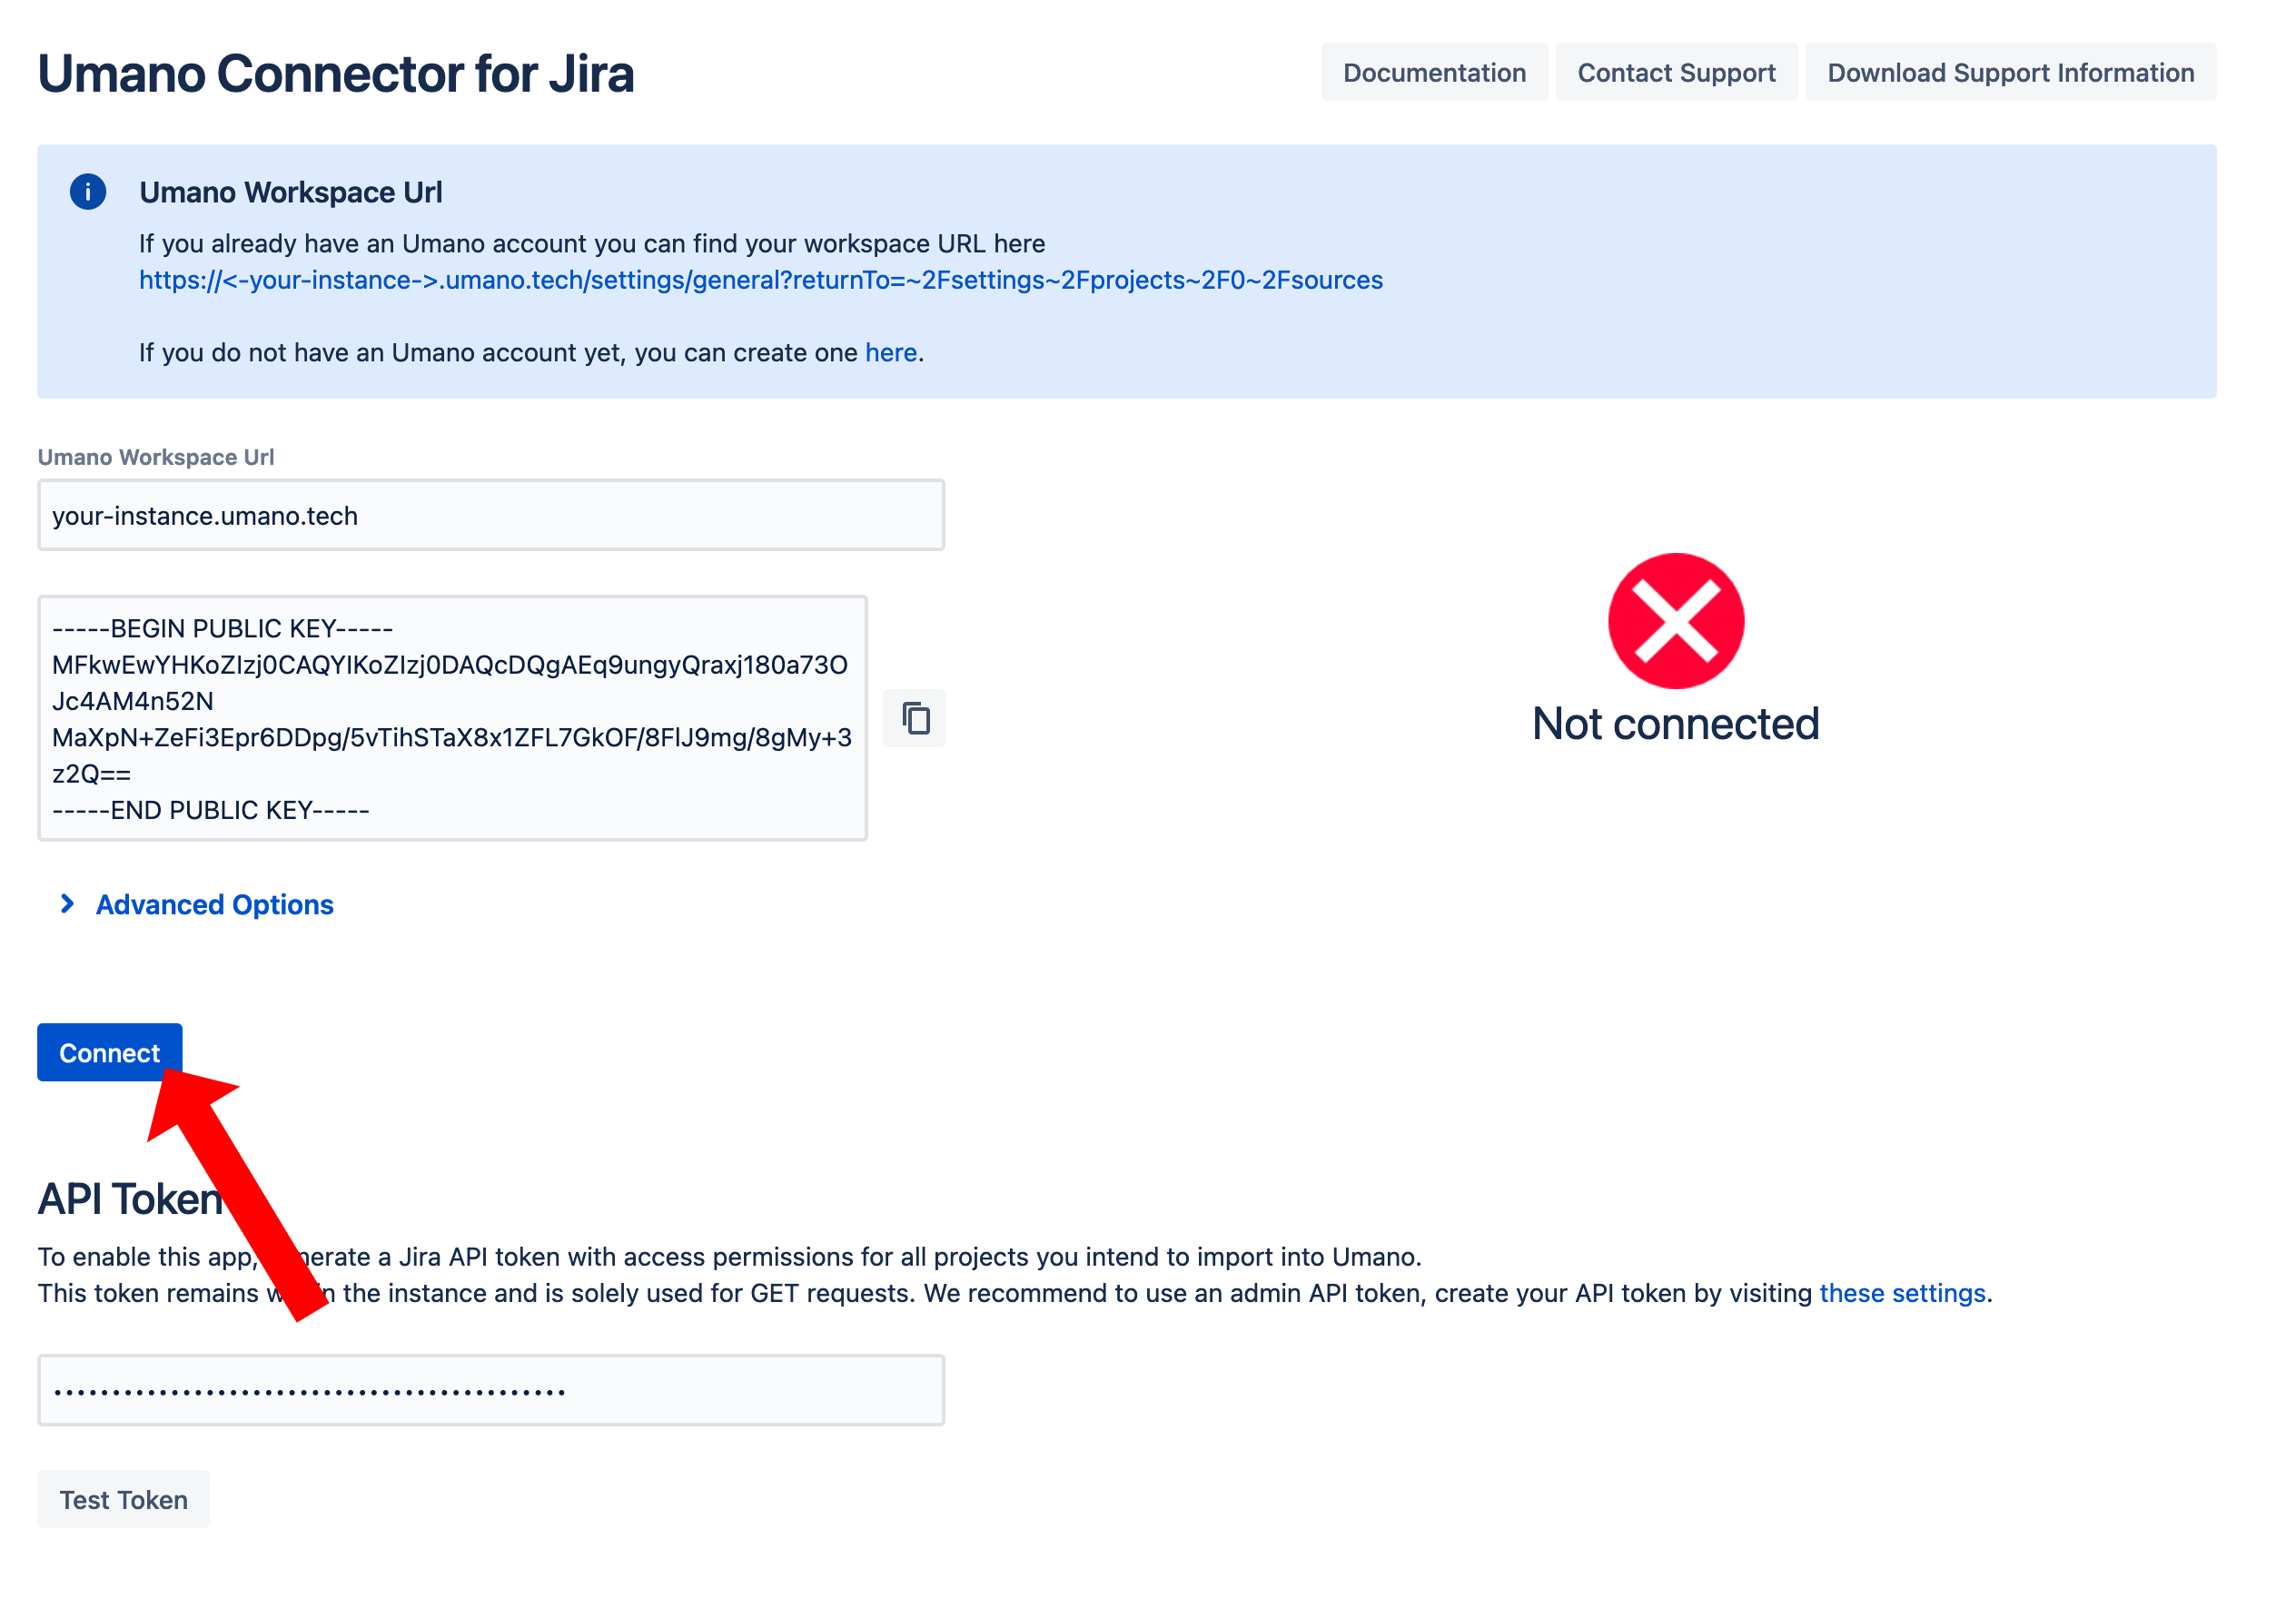The image size is (2296, 1598).
Task: Click the Umano Connector for Jira heading
Action: click(x=336, y=74)
